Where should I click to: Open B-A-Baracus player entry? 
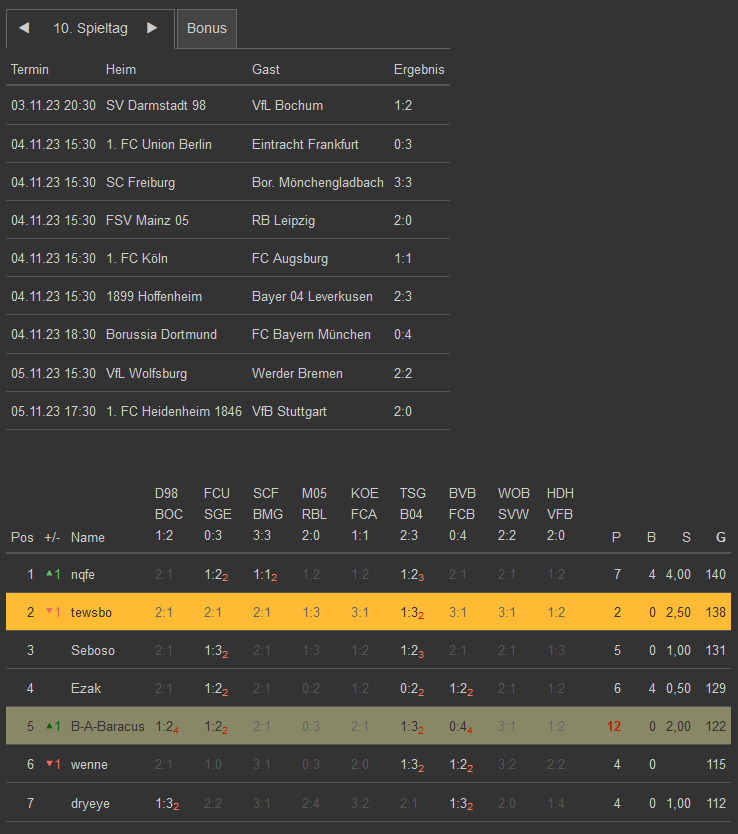point(108,726)
